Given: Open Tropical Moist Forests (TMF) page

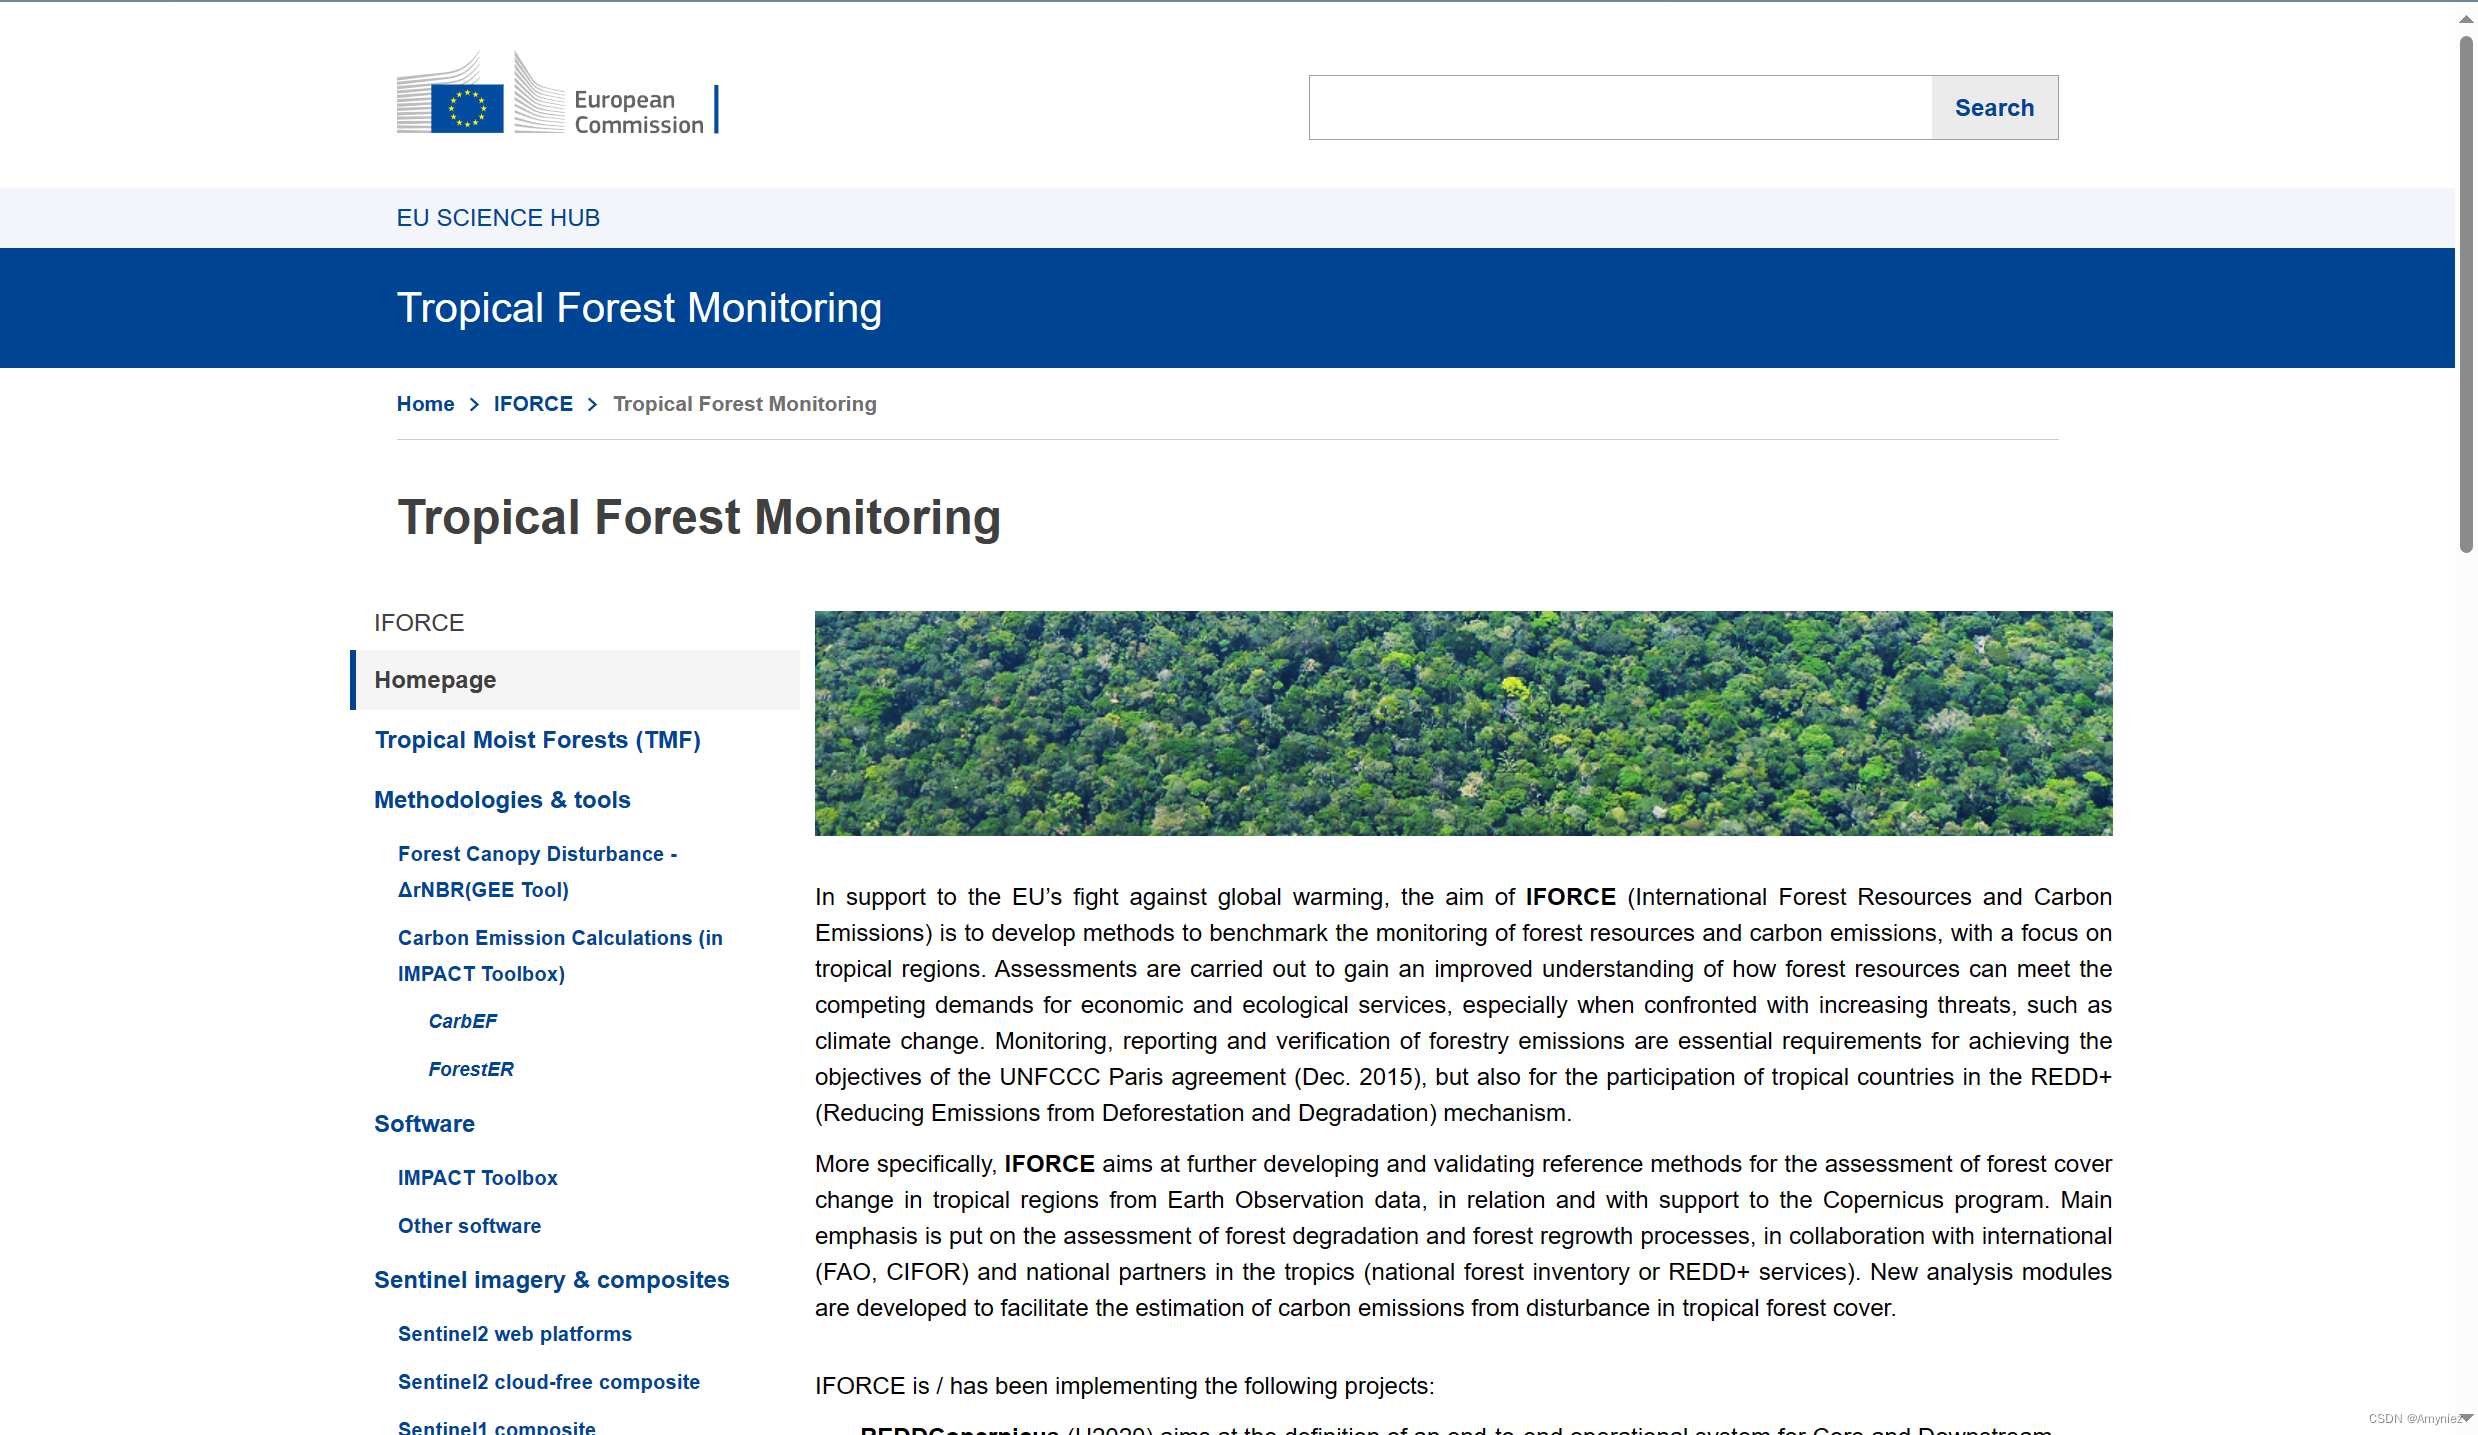Looking at the screenshot, I should [537, 740].
